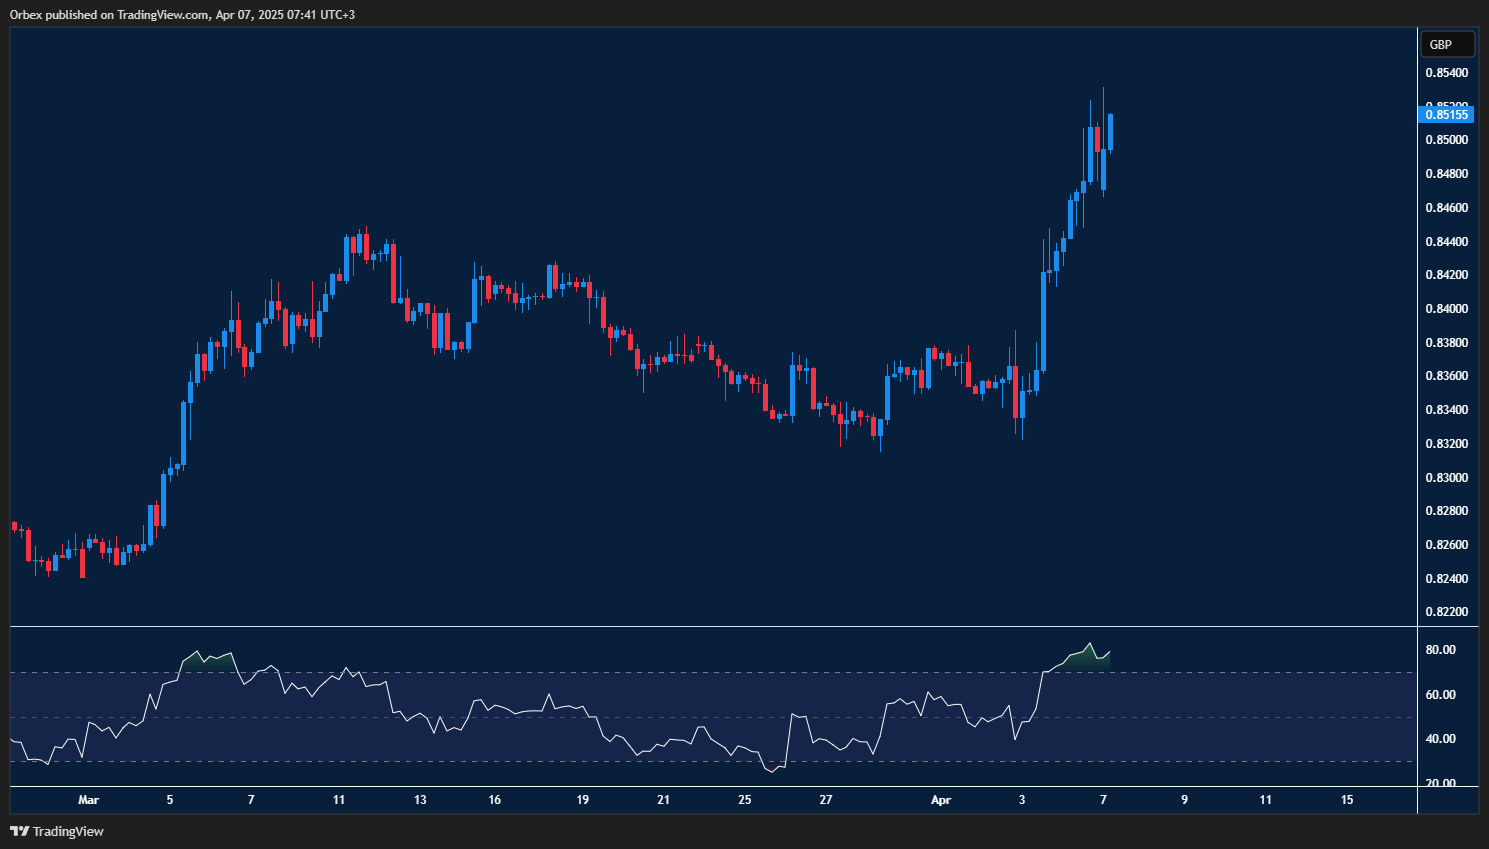Click the TradingView logo icon
Screen dimensions: 1489x849
19,831
